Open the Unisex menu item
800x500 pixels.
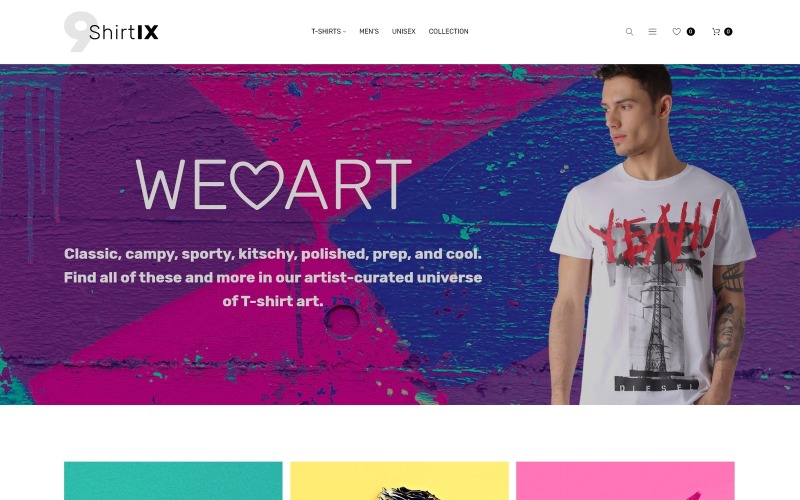404,32
